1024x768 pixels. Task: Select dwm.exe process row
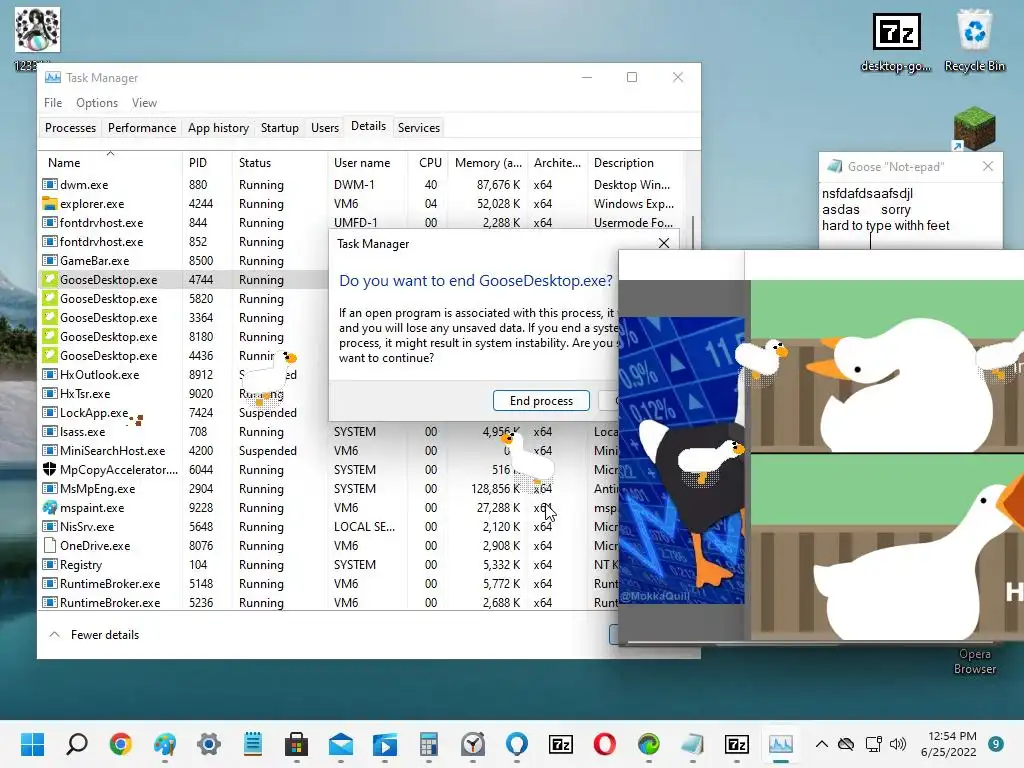[x=360, y=185]
